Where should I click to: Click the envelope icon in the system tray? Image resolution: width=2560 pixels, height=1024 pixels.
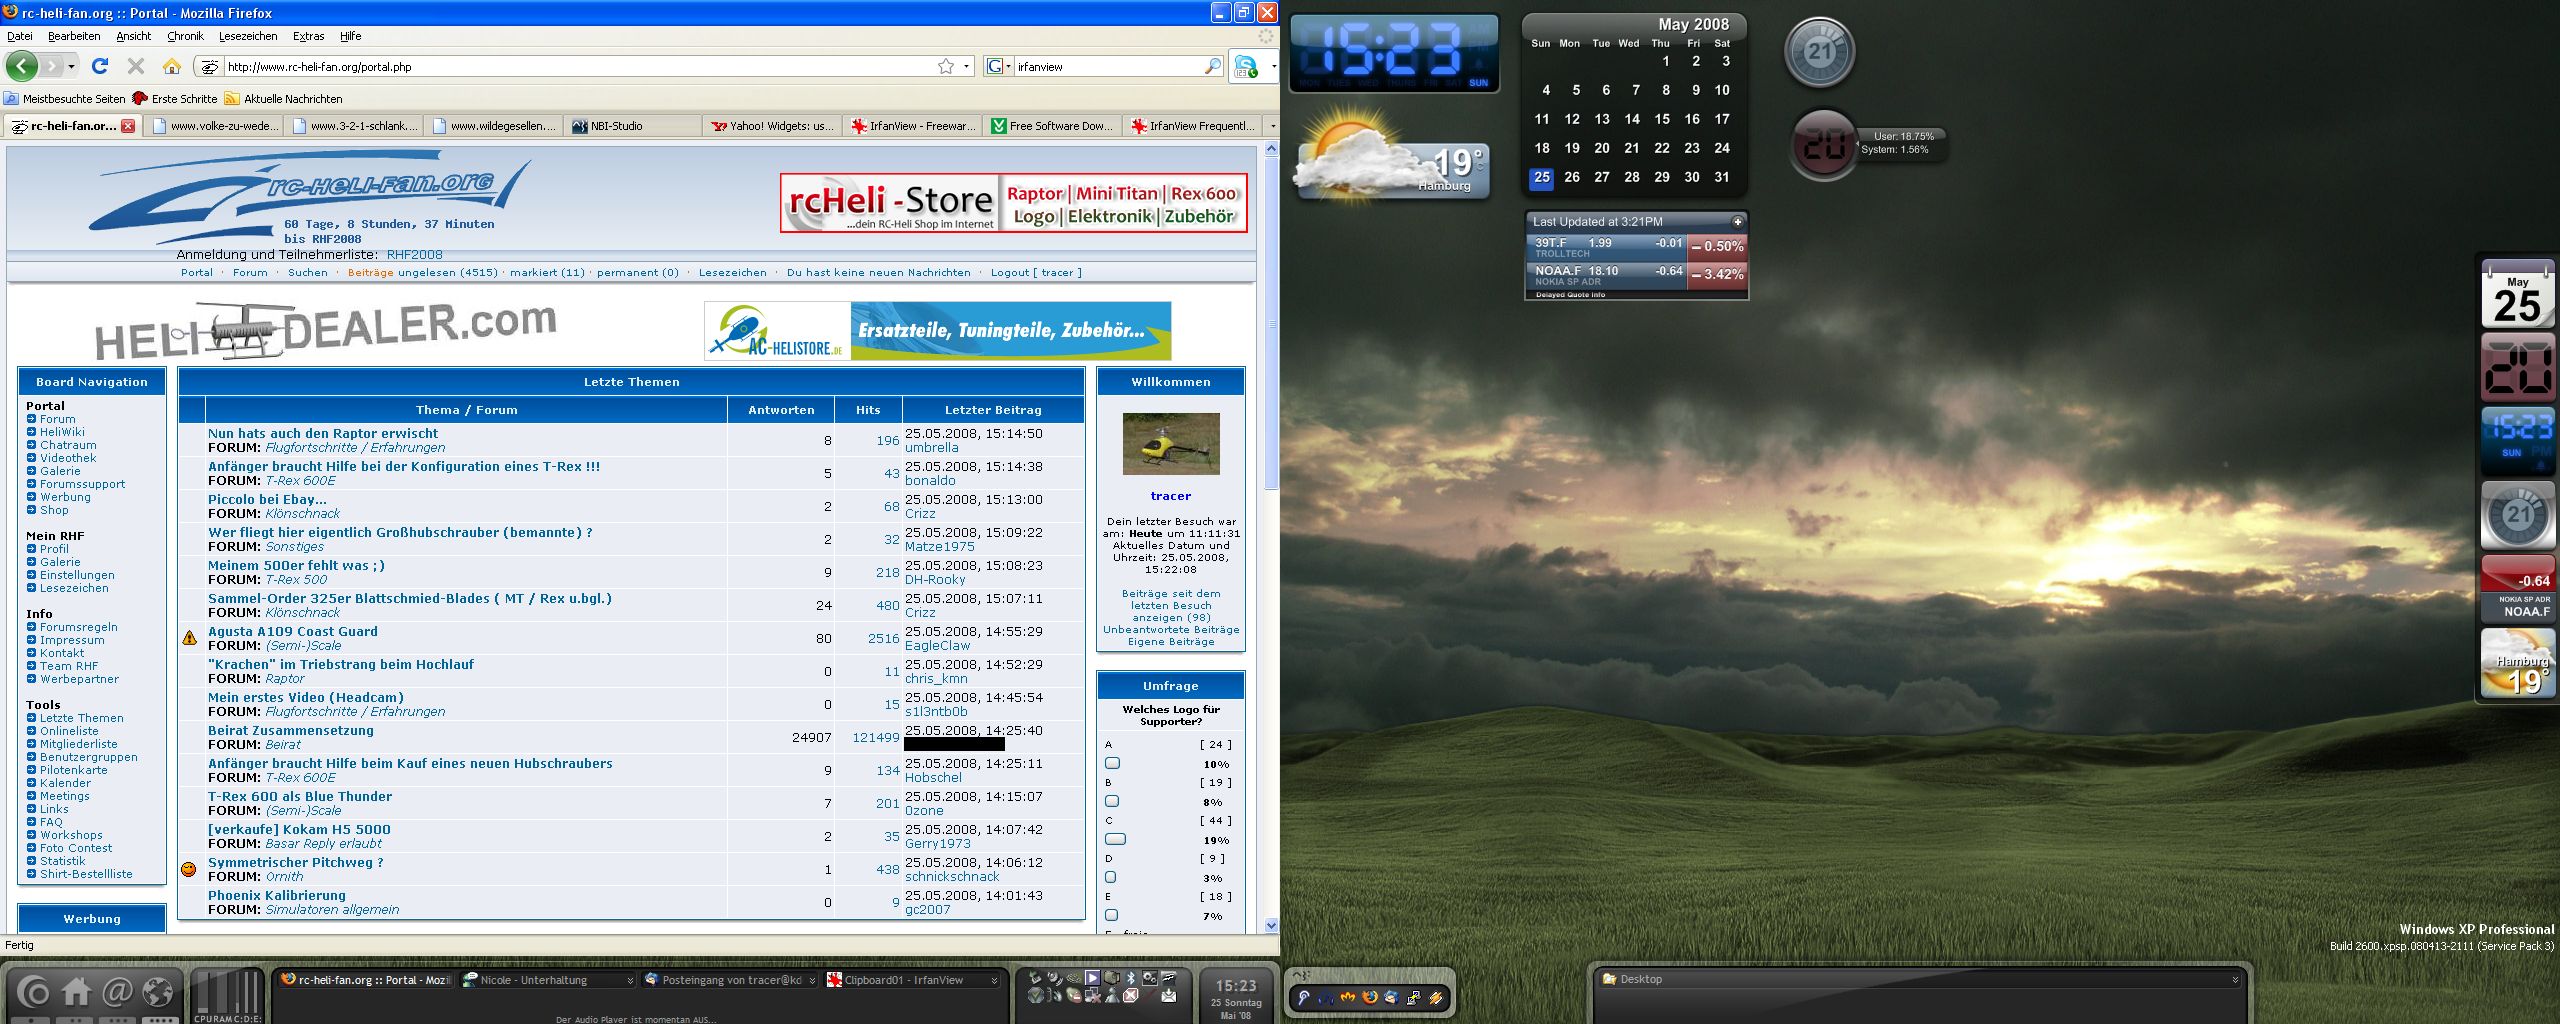click(x=1168, y=995)
